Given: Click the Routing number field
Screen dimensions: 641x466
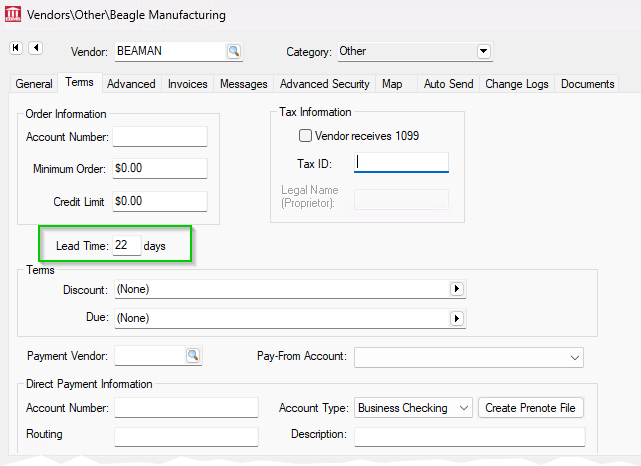Looking at the screenshot, I should (186, 436).
